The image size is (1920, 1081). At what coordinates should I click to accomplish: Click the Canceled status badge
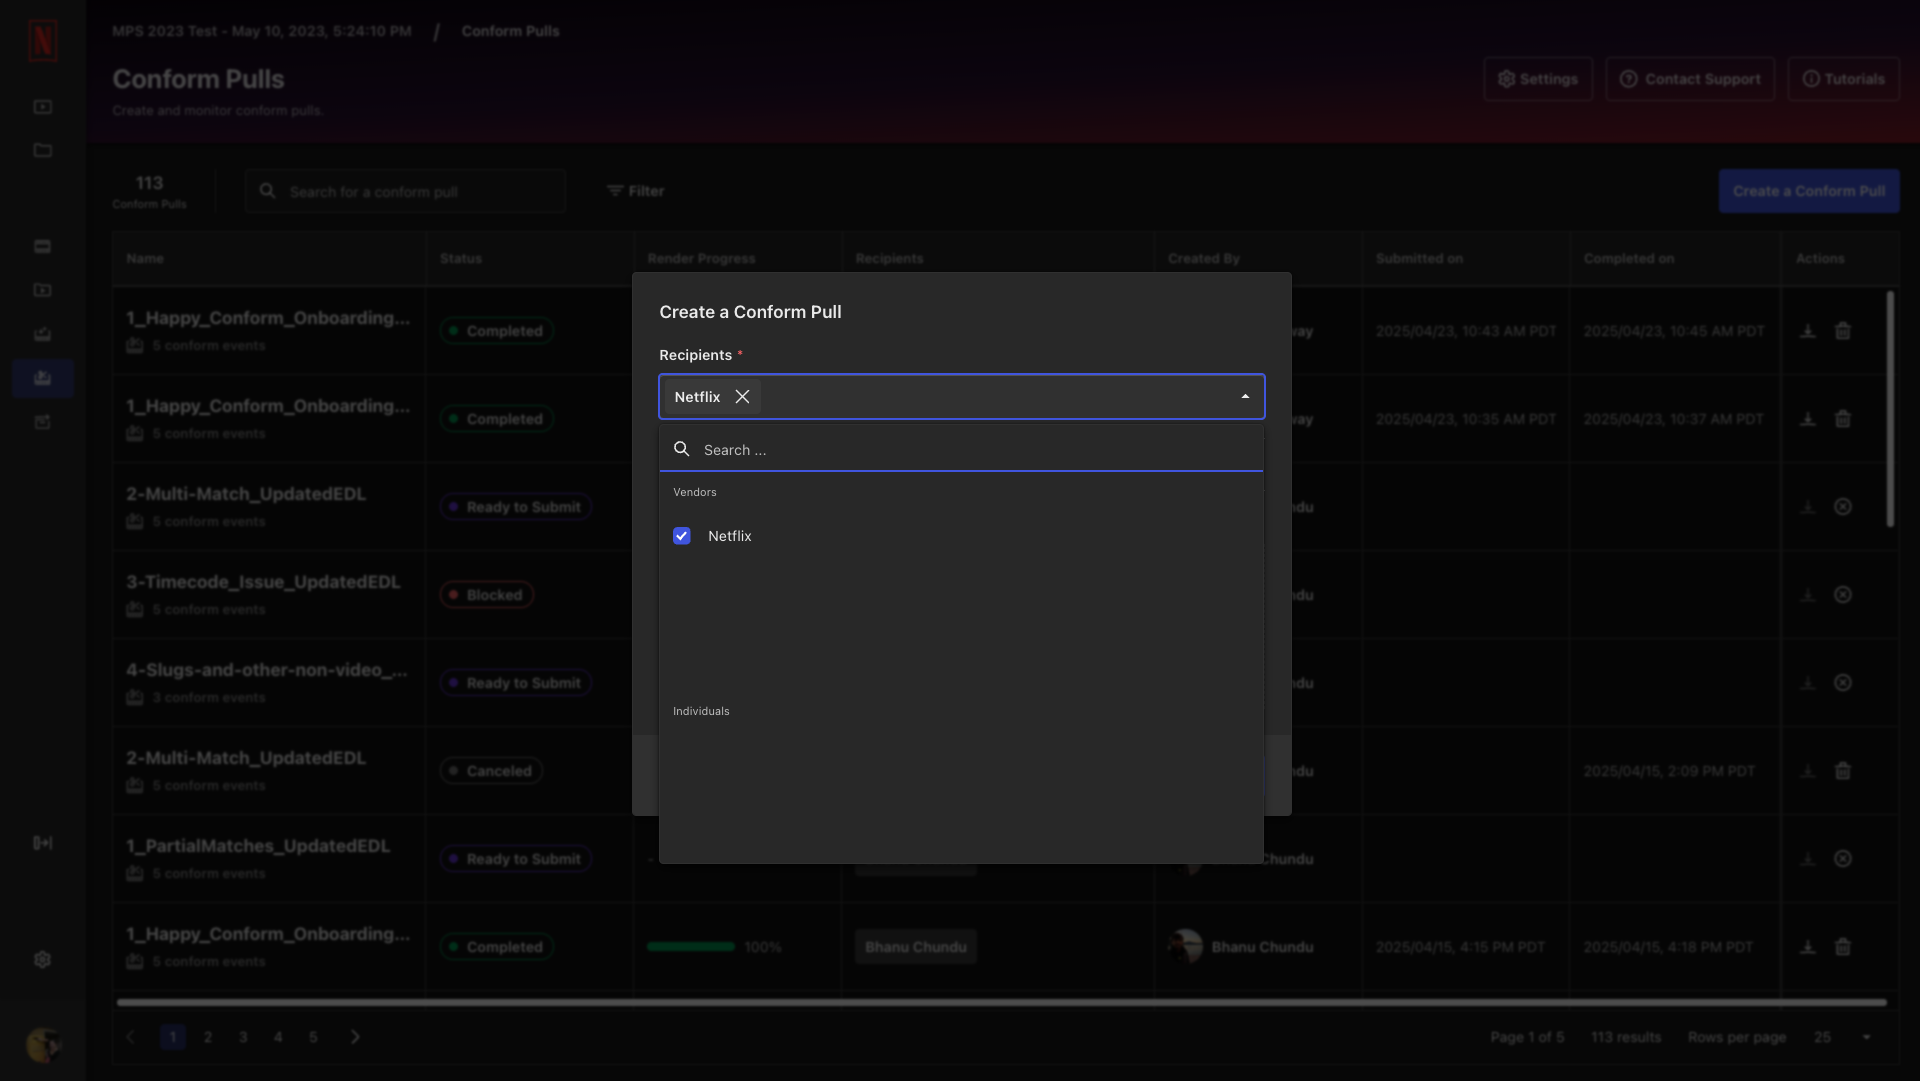click(491, 771)
